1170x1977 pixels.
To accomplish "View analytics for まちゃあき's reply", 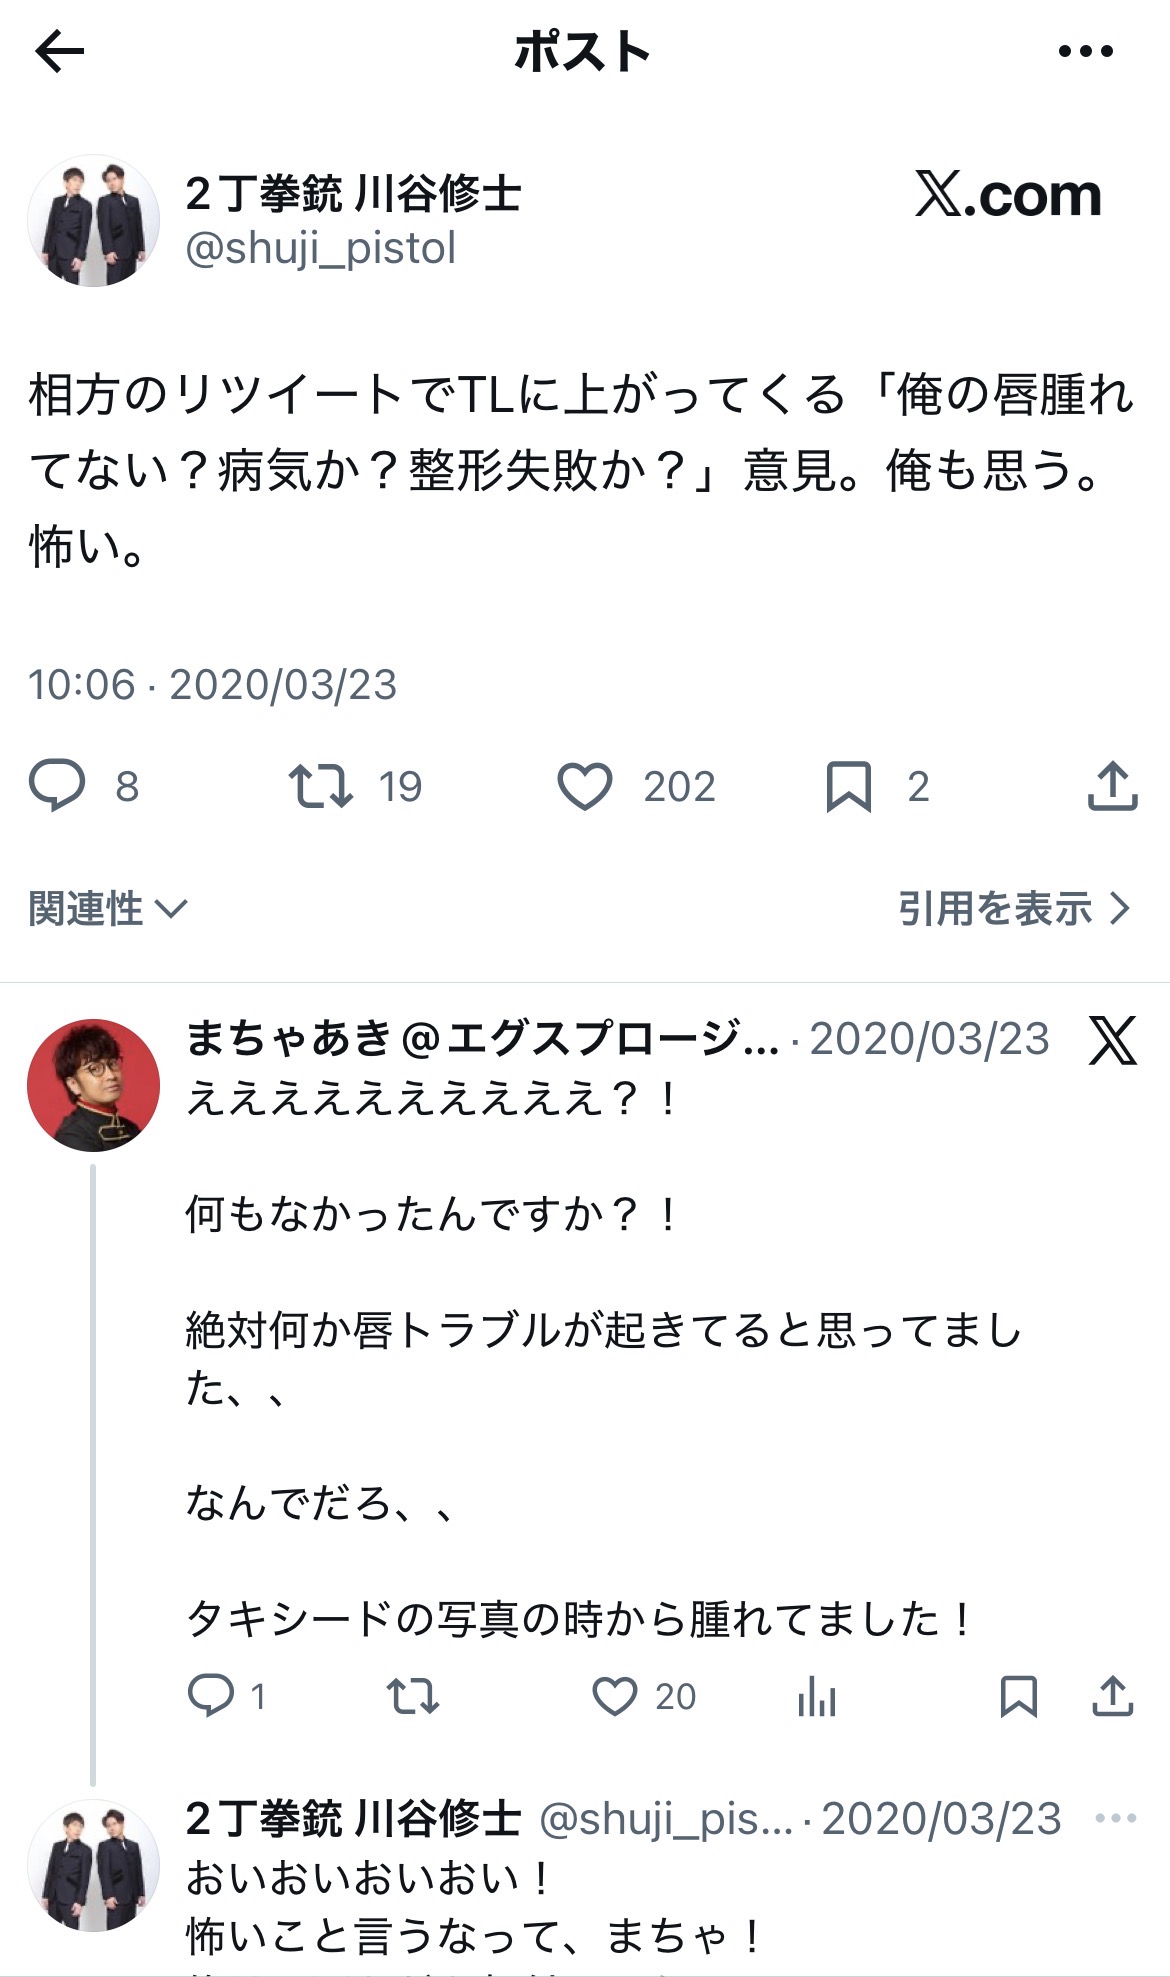I will pyautogui.click(x=817, y=1696).
